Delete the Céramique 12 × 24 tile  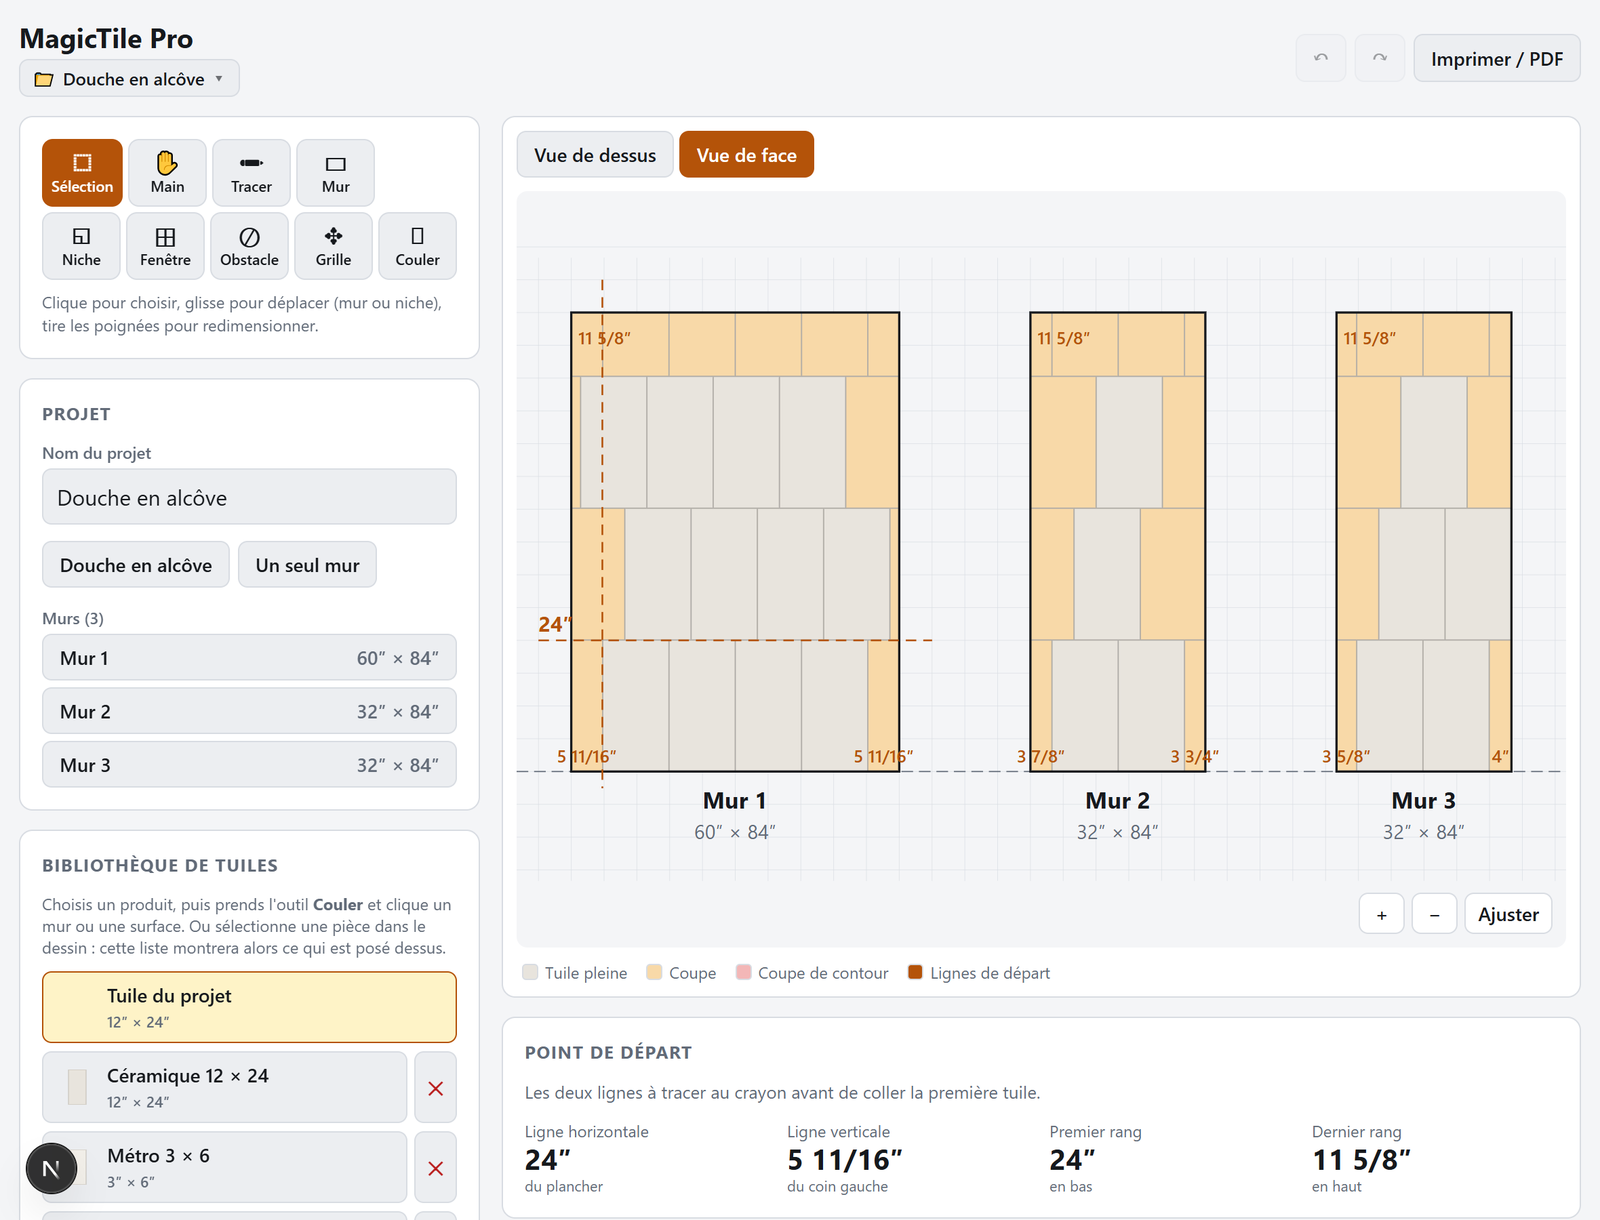(435, 1088)
